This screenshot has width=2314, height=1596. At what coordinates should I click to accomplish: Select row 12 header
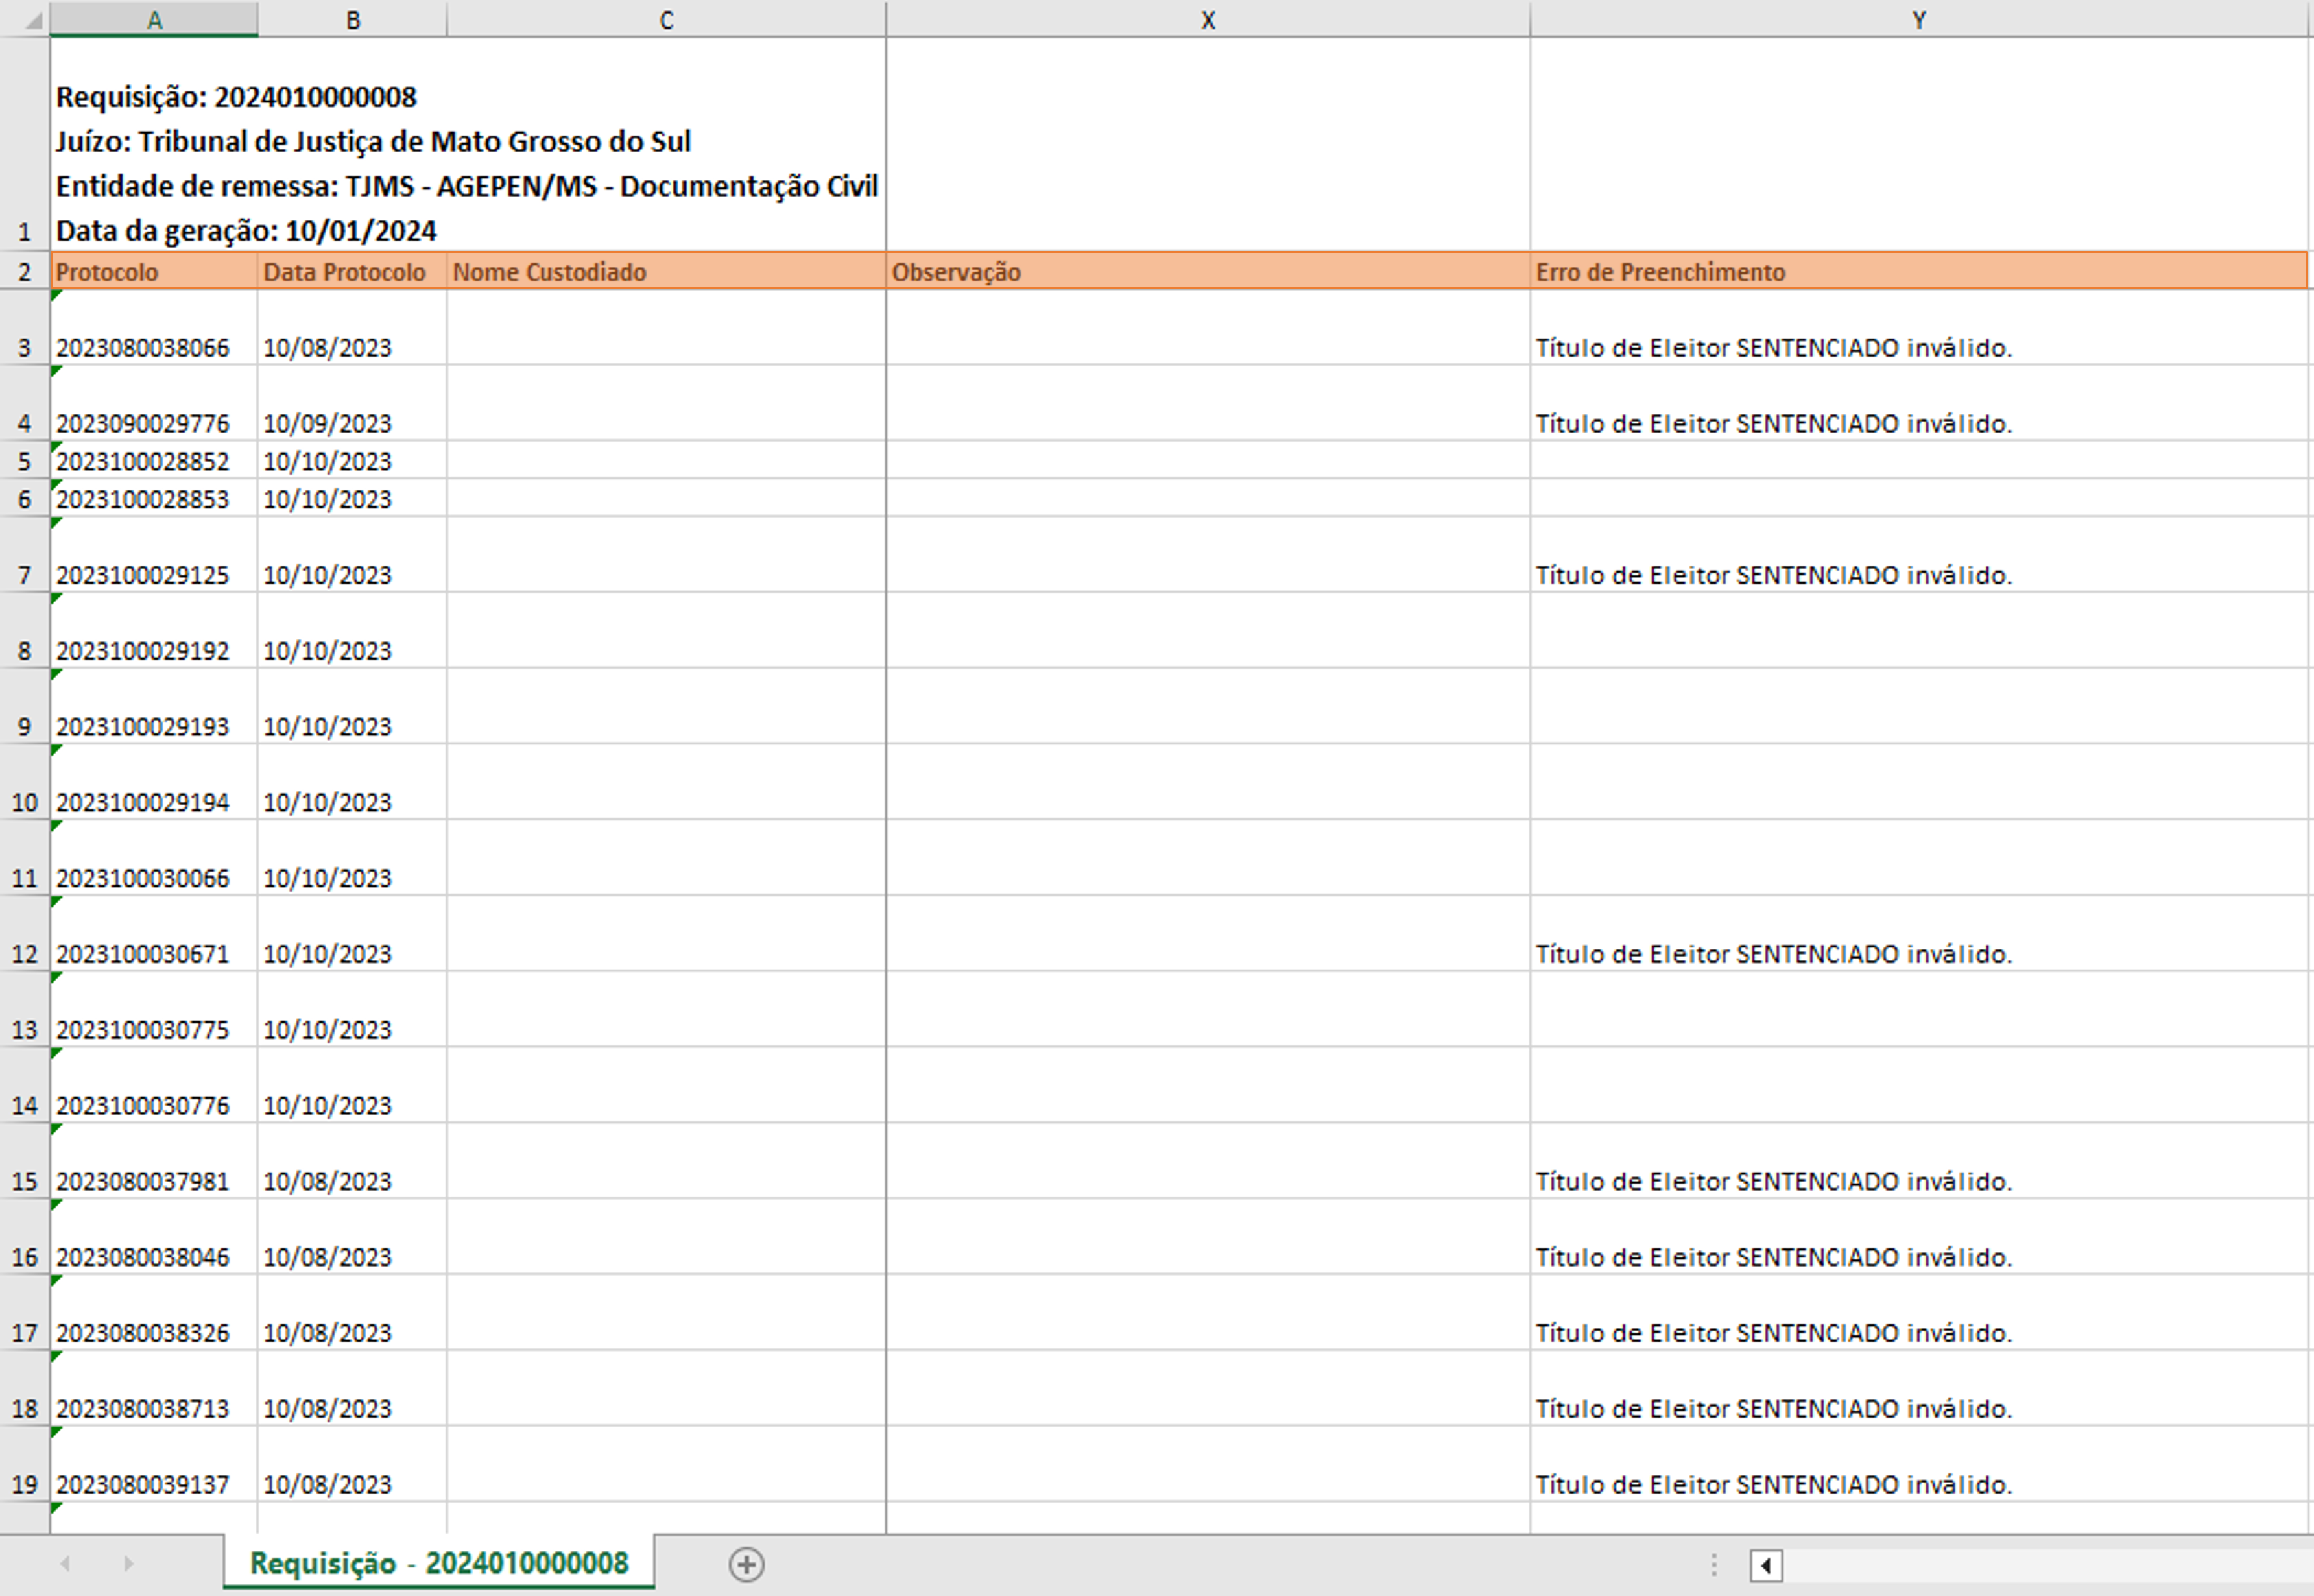point(24,933)
